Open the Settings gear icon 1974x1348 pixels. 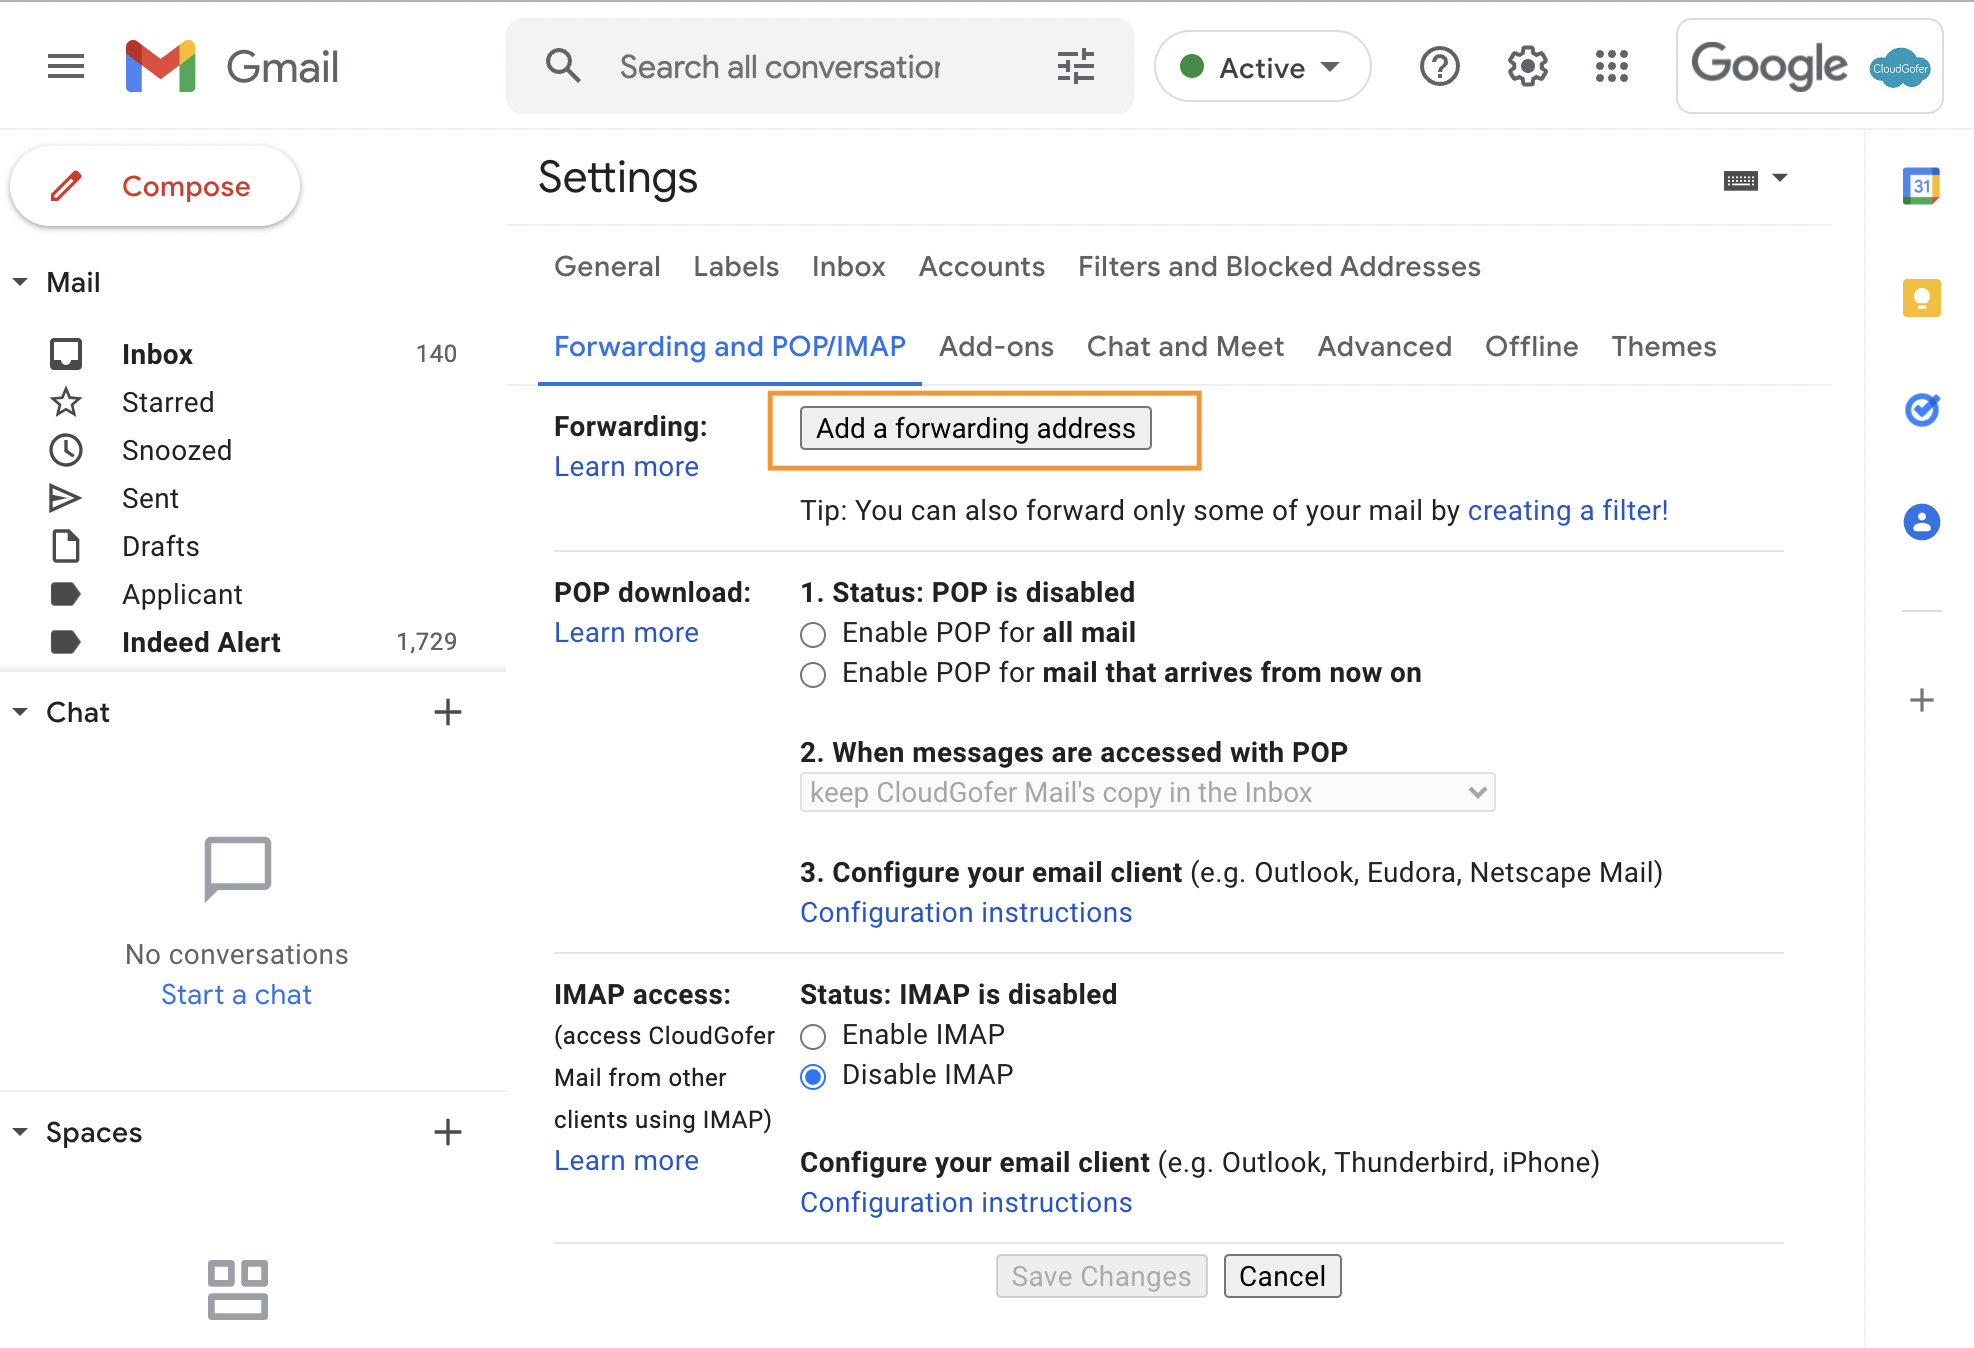click(x=1527, y=67)
